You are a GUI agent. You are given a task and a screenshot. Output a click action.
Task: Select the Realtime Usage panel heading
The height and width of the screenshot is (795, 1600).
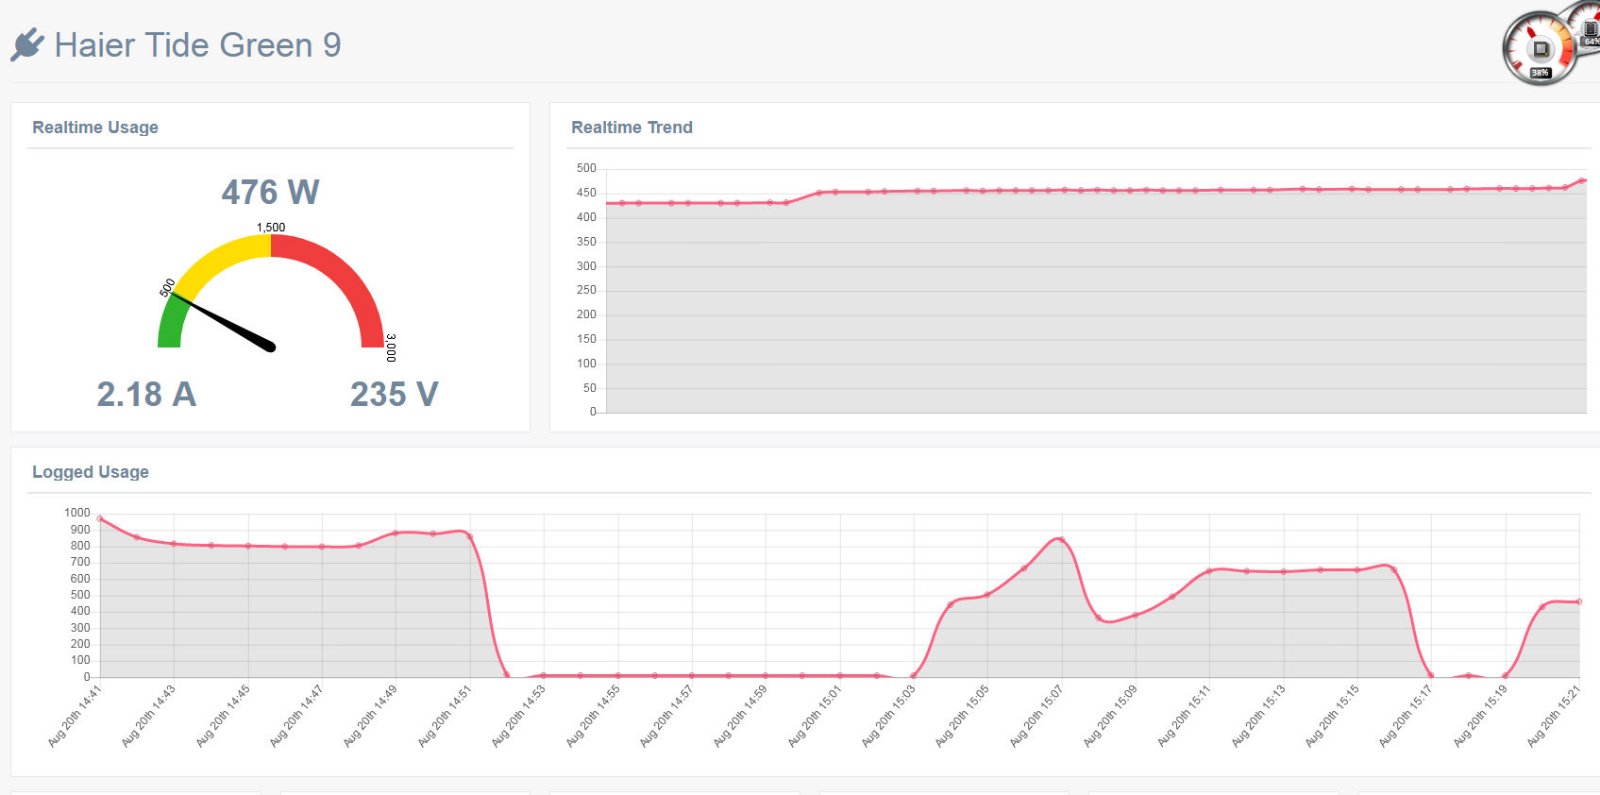95,127
